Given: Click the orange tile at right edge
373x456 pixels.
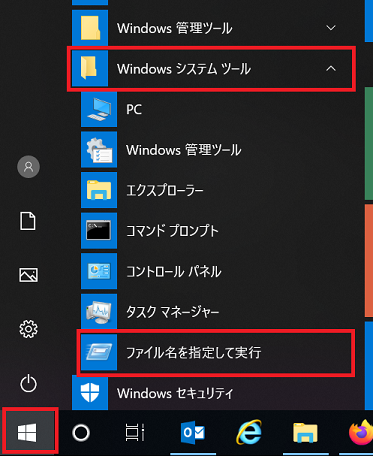Looking at the screenshot, I should pyautogui.click(x=369, y=260).
